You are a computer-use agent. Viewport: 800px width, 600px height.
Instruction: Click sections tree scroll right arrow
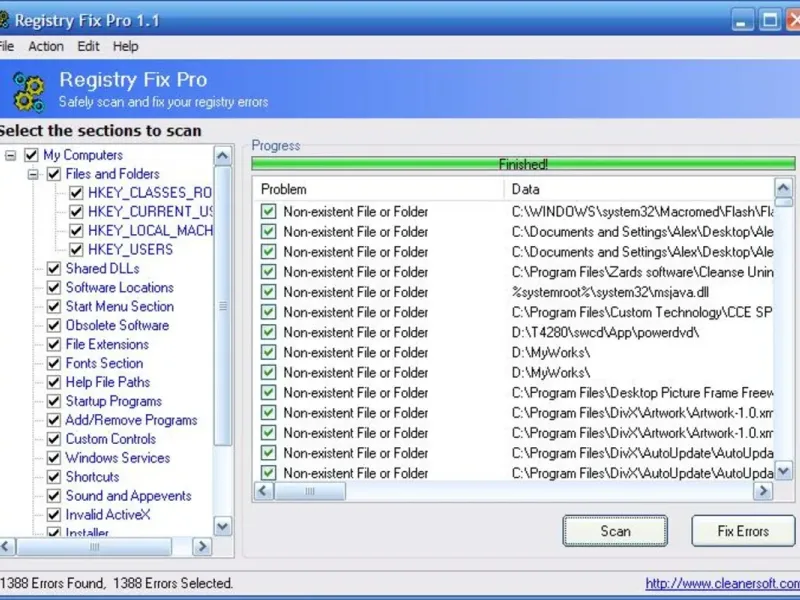coord(202,546)
